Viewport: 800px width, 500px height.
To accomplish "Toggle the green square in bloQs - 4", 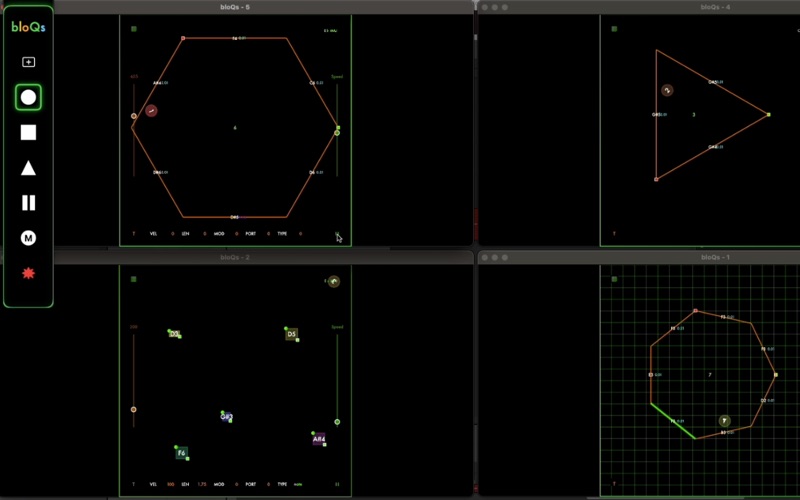I will (x=614, y=29).
